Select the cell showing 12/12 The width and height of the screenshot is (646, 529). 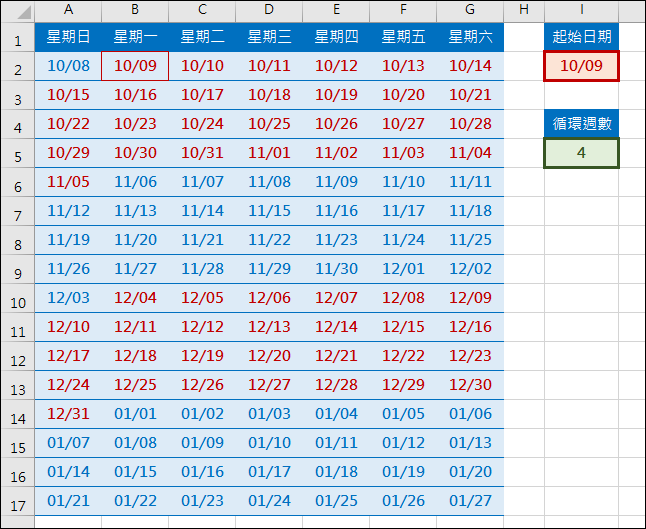coord(202,327)
